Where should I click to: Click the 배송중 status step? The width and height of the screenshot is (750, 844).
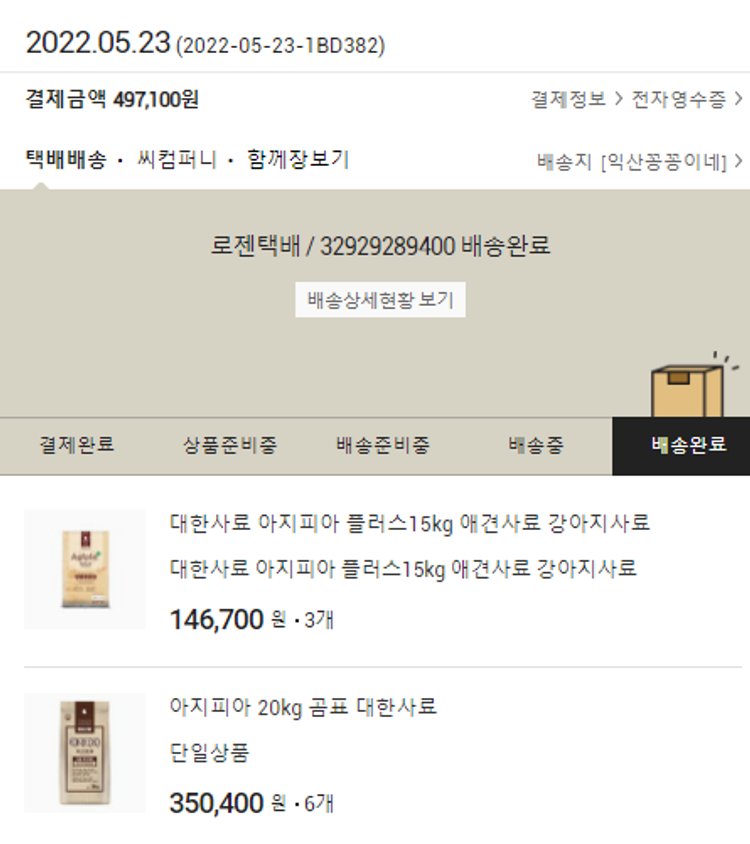coord(536,445)
